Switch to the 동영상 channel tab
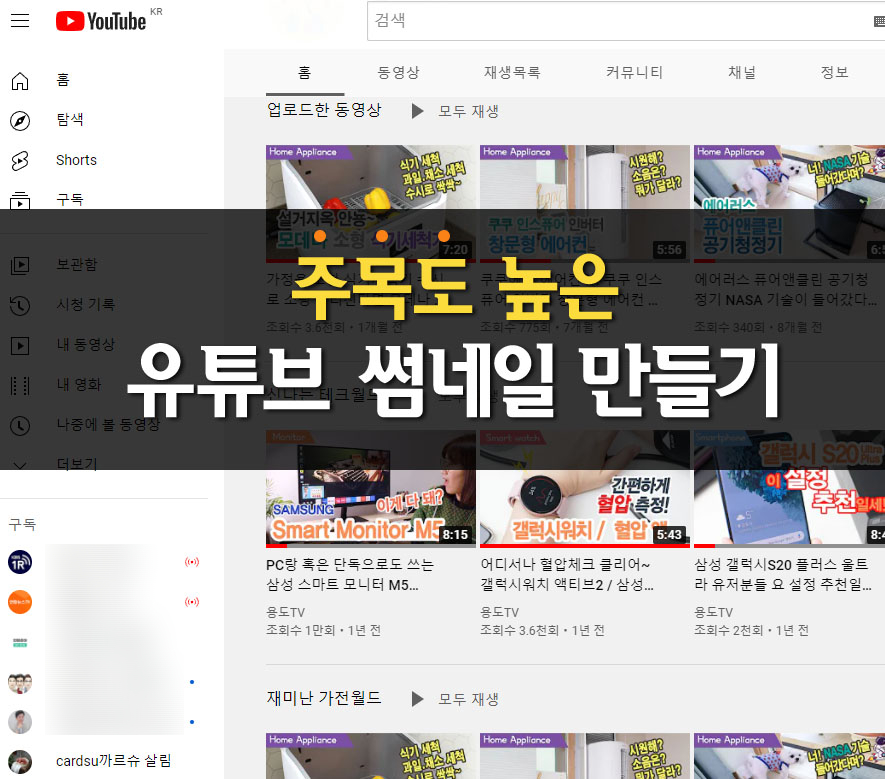The width and height of the screenshot is (885, 779). [398, 72]
